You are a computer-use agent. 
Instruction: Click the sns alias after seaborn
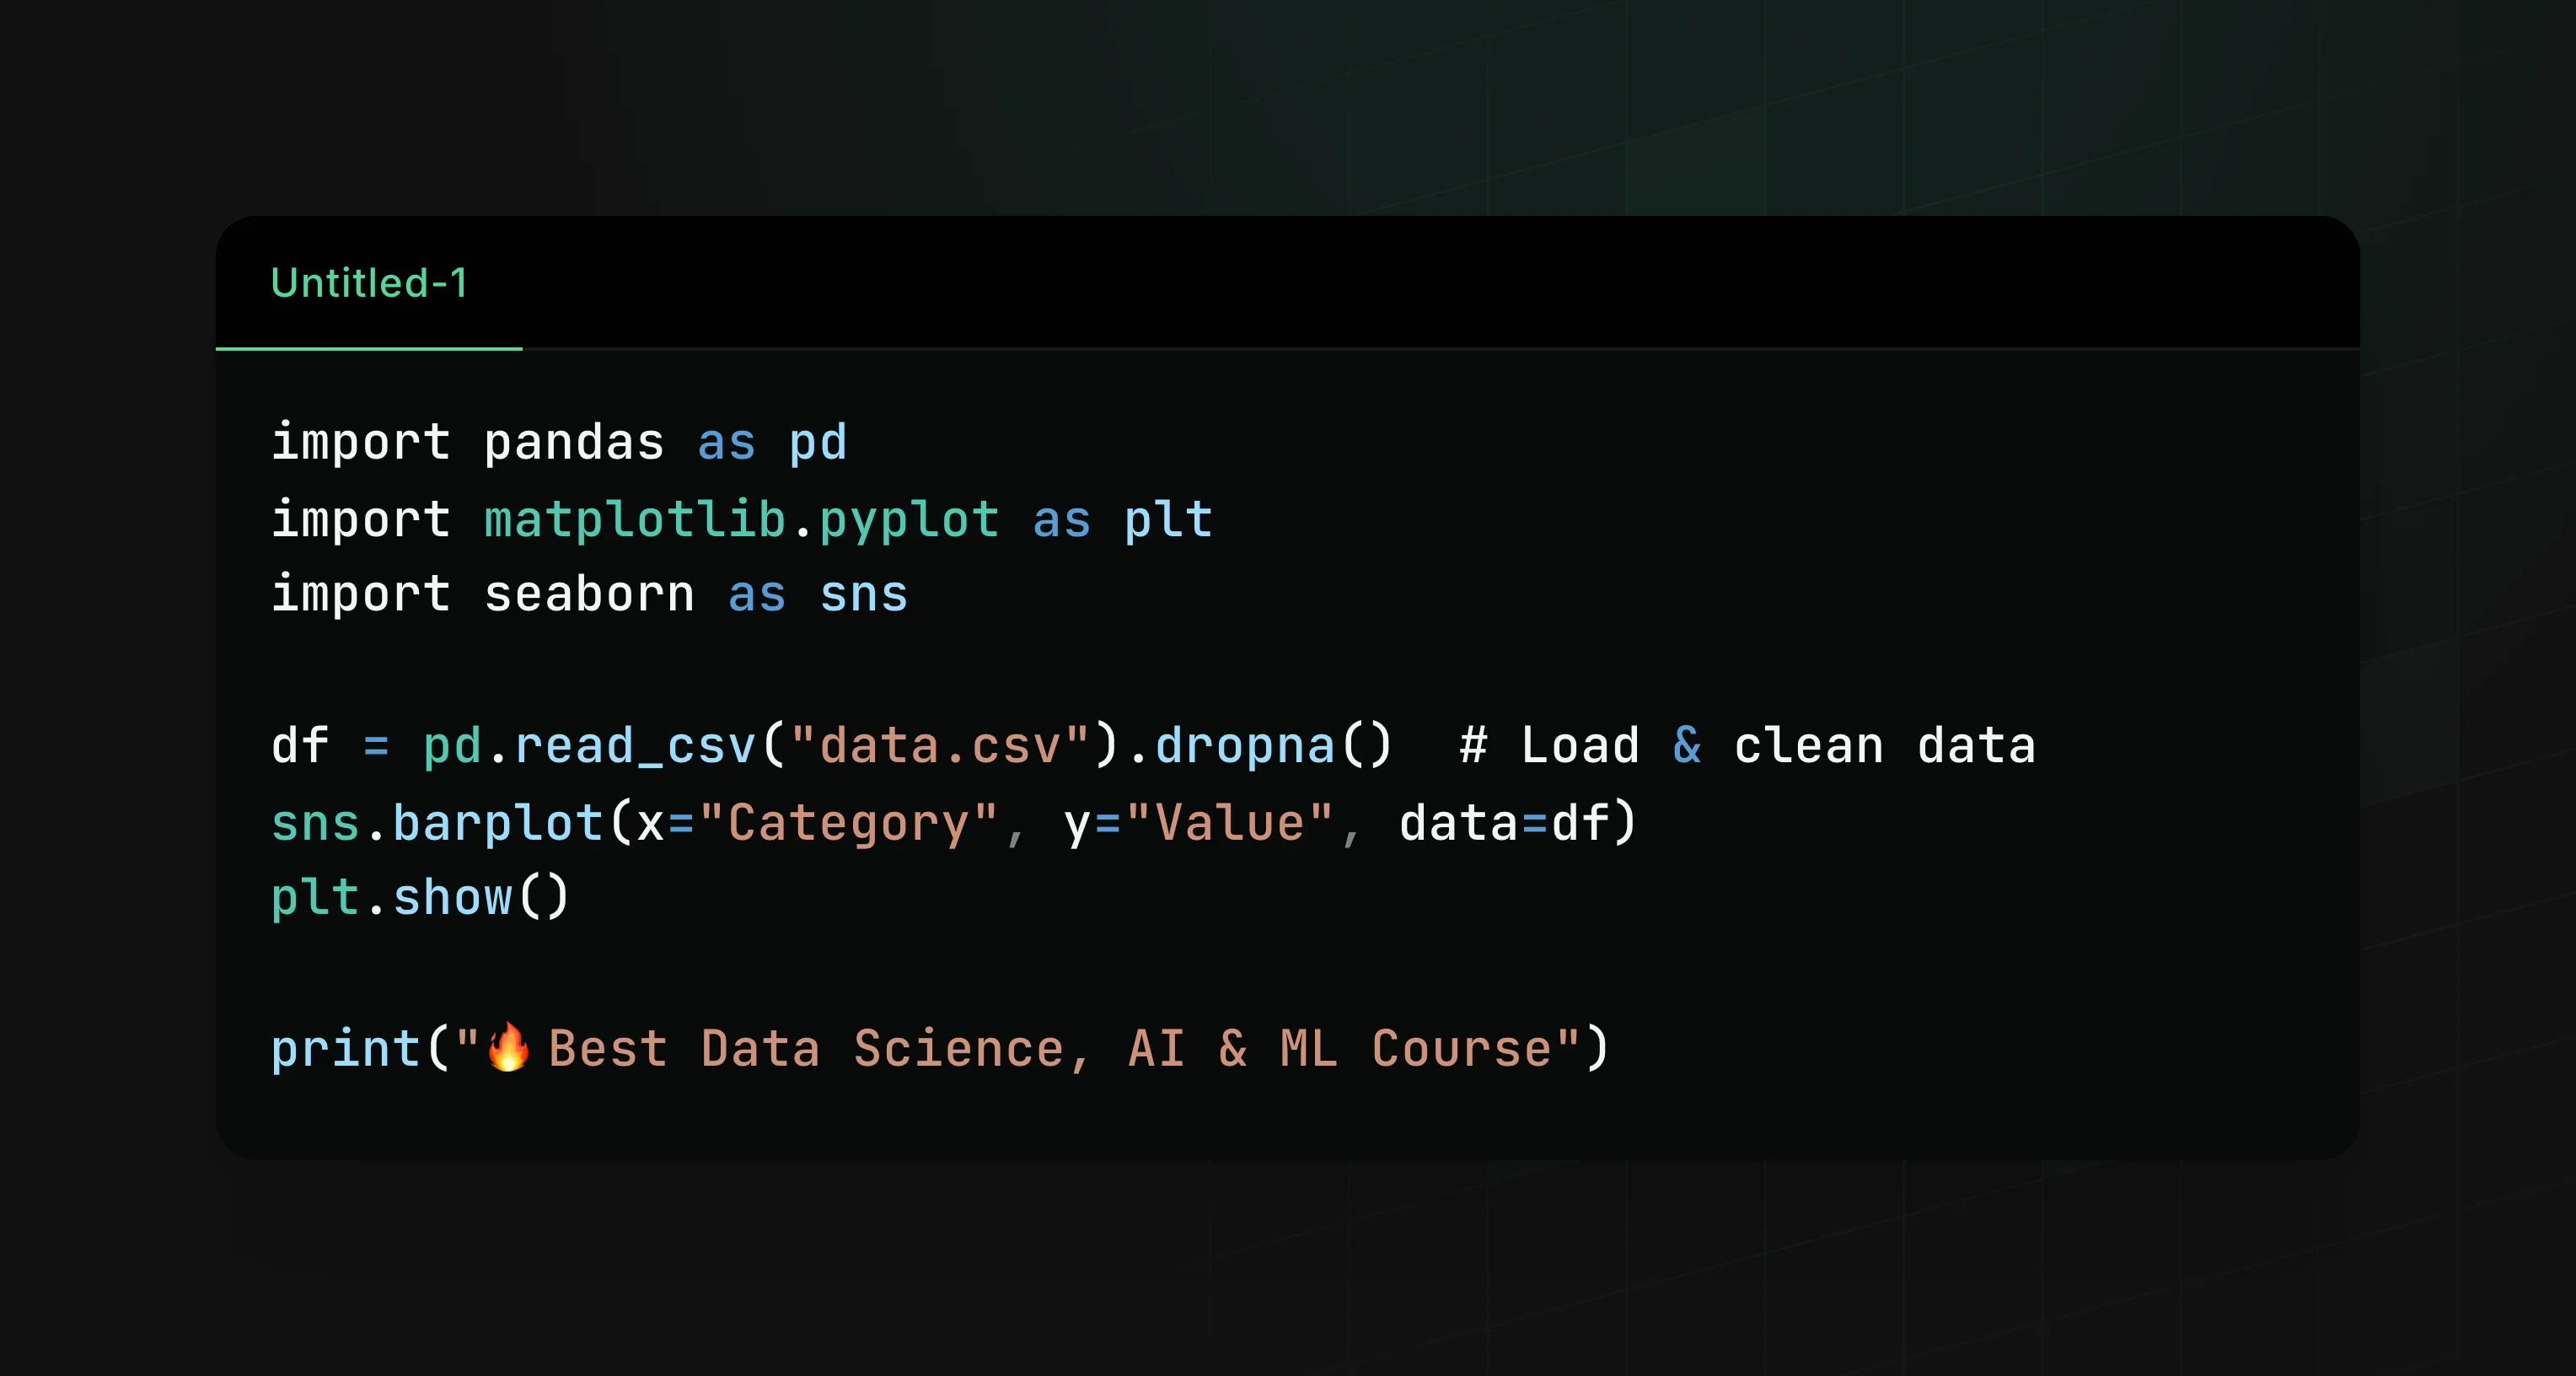(x=864, y=596)
